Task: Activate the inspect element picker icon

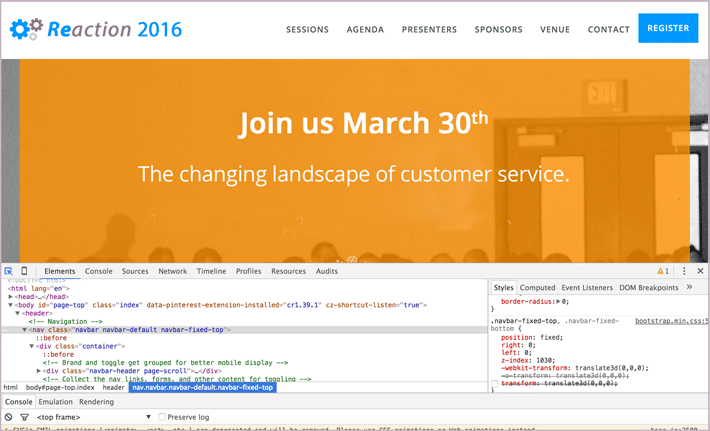Action: 9,271
